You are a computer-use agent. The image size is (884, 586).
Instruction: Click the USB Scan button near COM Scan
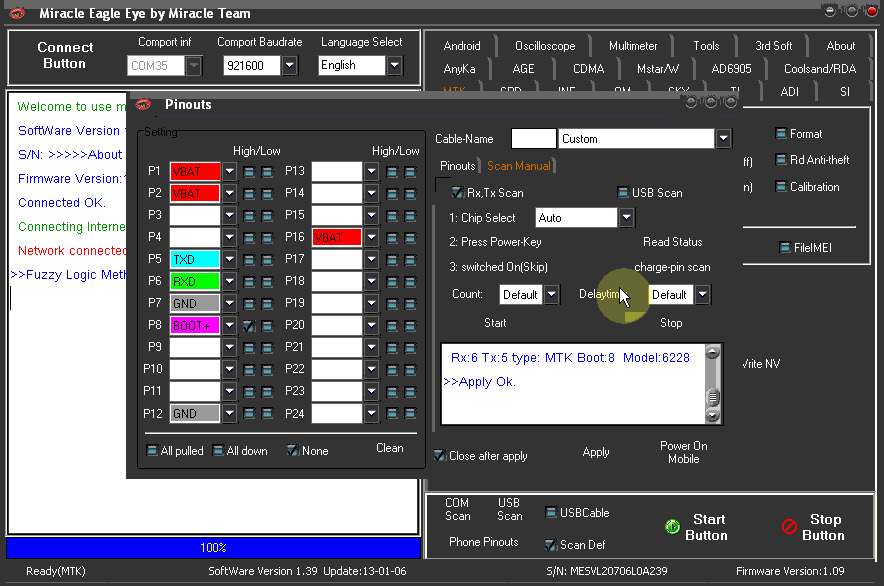click(x=510, y=509)
